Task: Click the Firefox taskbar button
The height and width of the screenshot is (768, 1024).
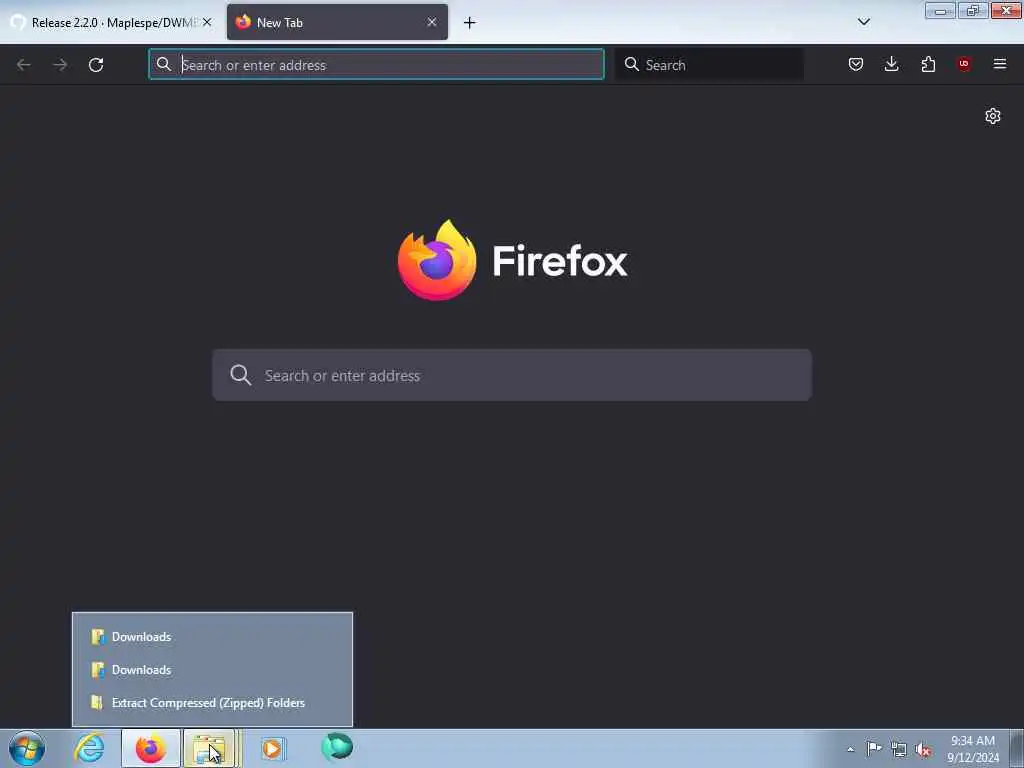Action: [x=151, y=748]
